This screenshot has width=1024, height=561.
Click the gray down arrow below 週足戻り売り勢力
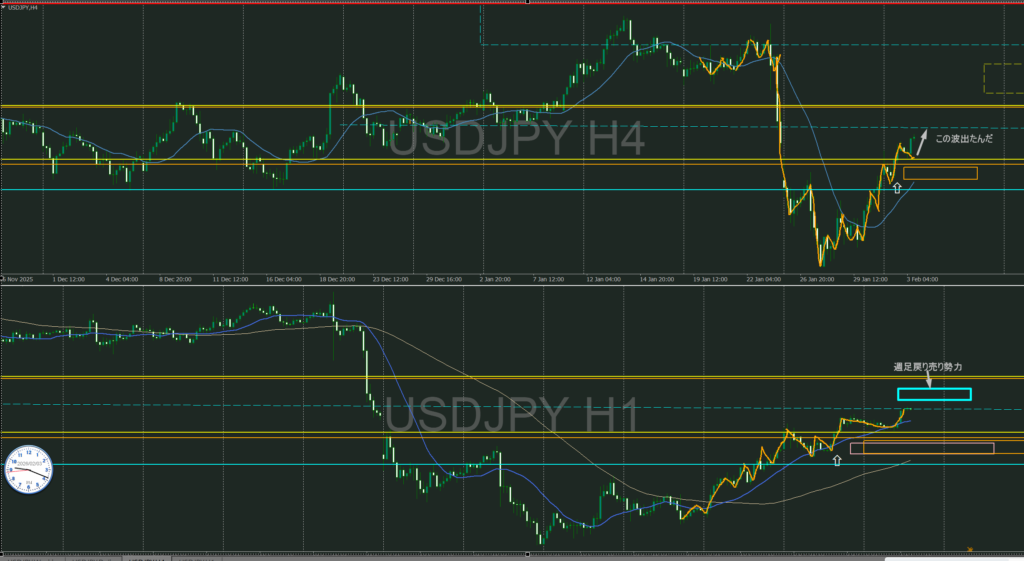click(929, 380)
